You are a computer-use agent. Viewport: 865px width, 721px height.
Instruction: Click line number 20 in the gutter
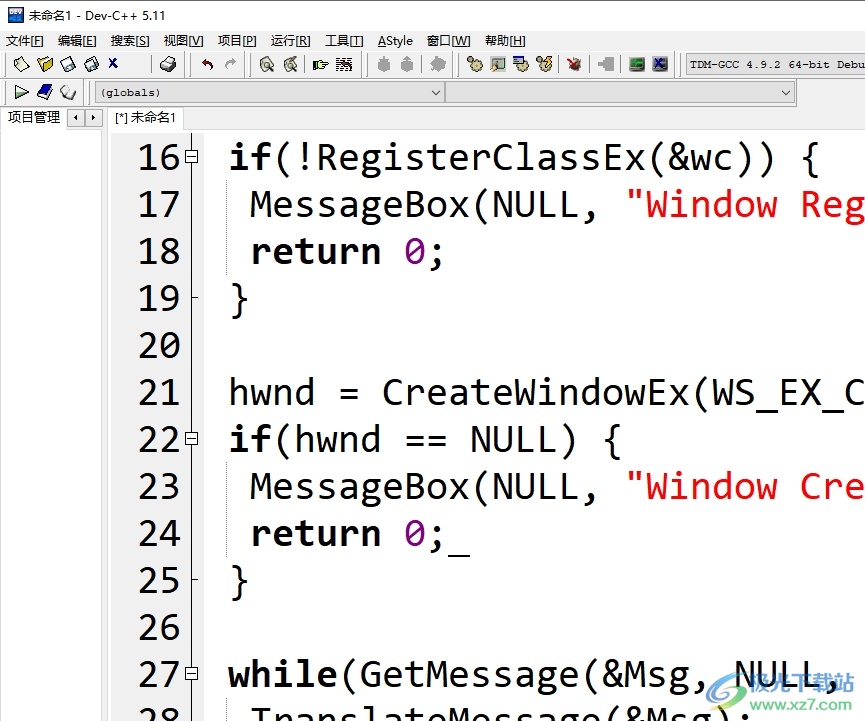pyautogui.click(x=159, y=345)
